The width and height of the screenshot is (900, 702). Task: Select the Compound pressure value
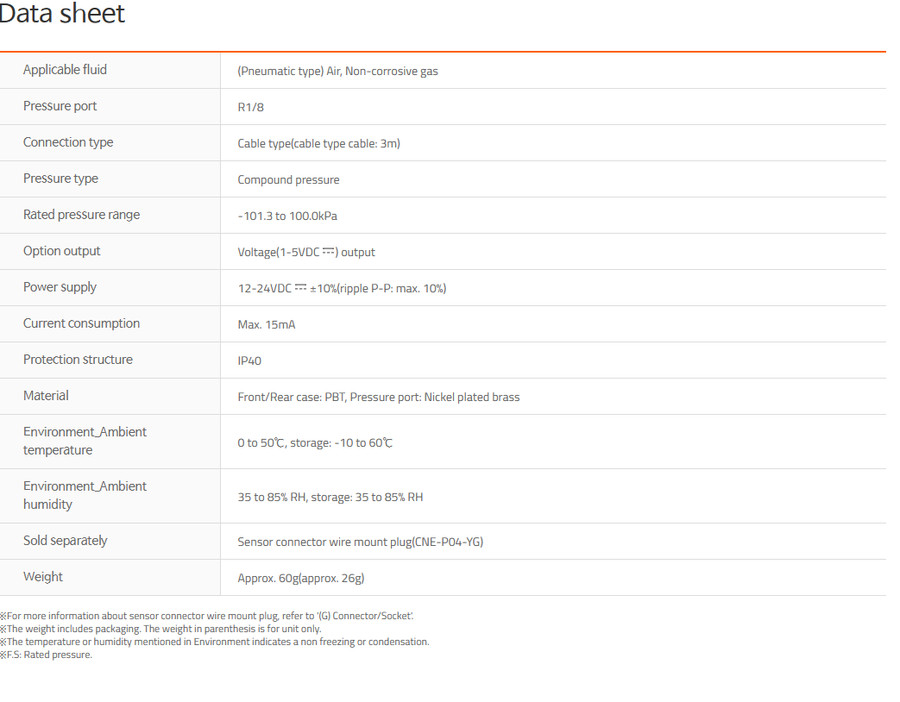[x=288, y=180]
